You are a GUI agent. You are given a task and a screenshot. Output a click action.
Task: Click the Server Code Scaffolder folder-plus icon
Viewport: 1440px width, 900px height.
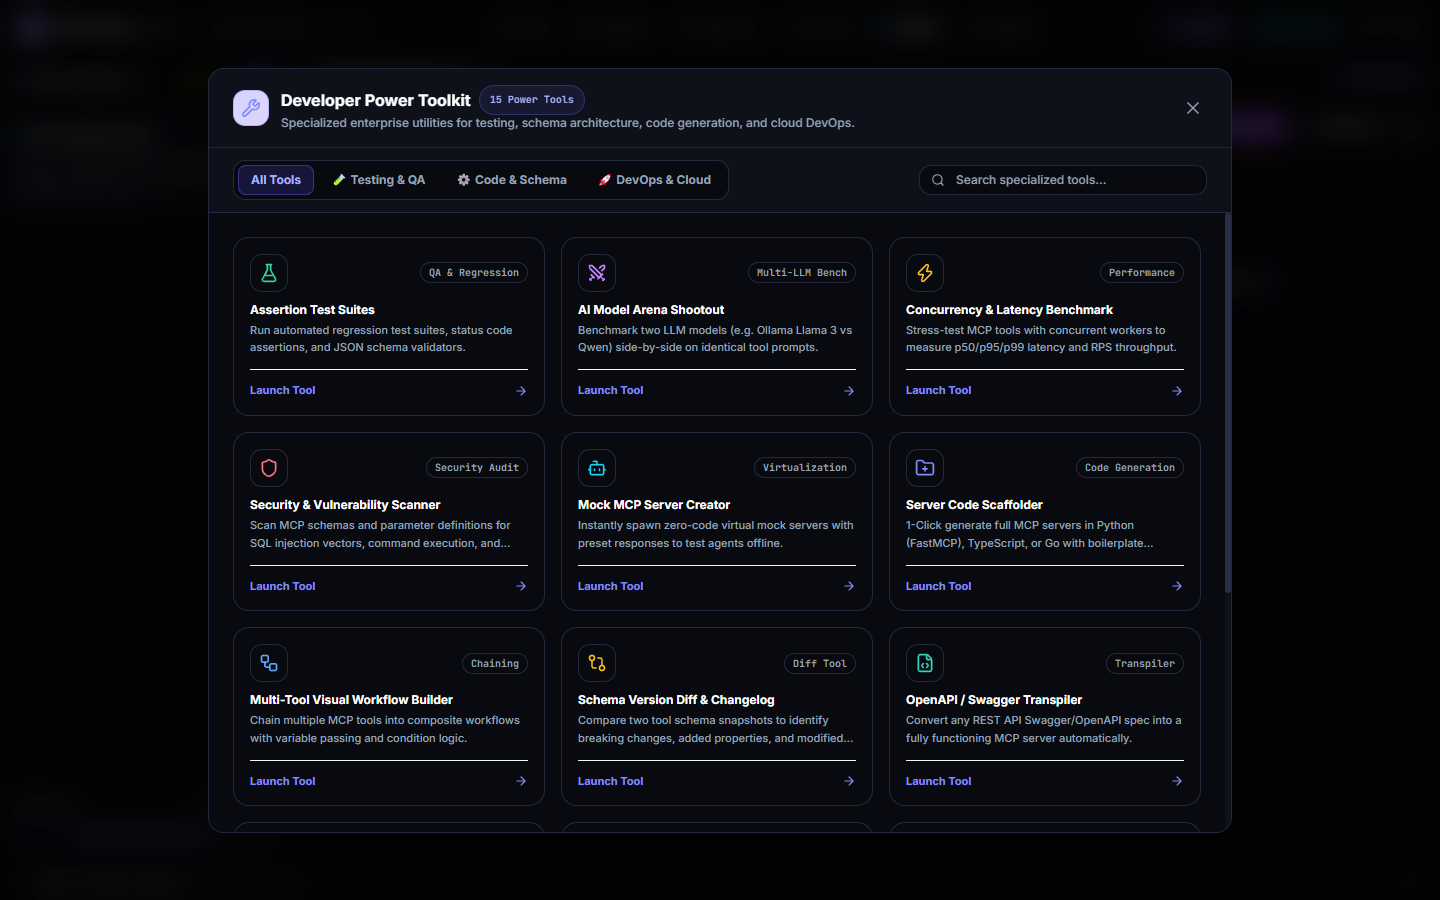[925, 468]
